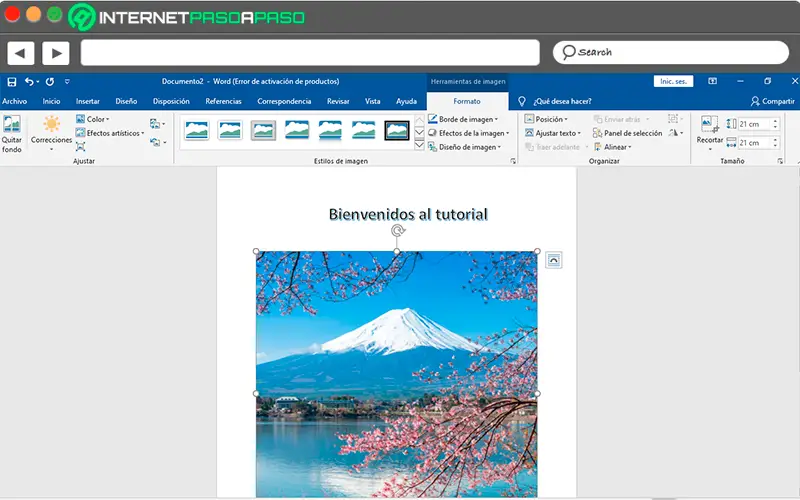The width and height of the screenshot is (800, 500).
Task: Click the Recortar crop icon
Action: point(710,124)
